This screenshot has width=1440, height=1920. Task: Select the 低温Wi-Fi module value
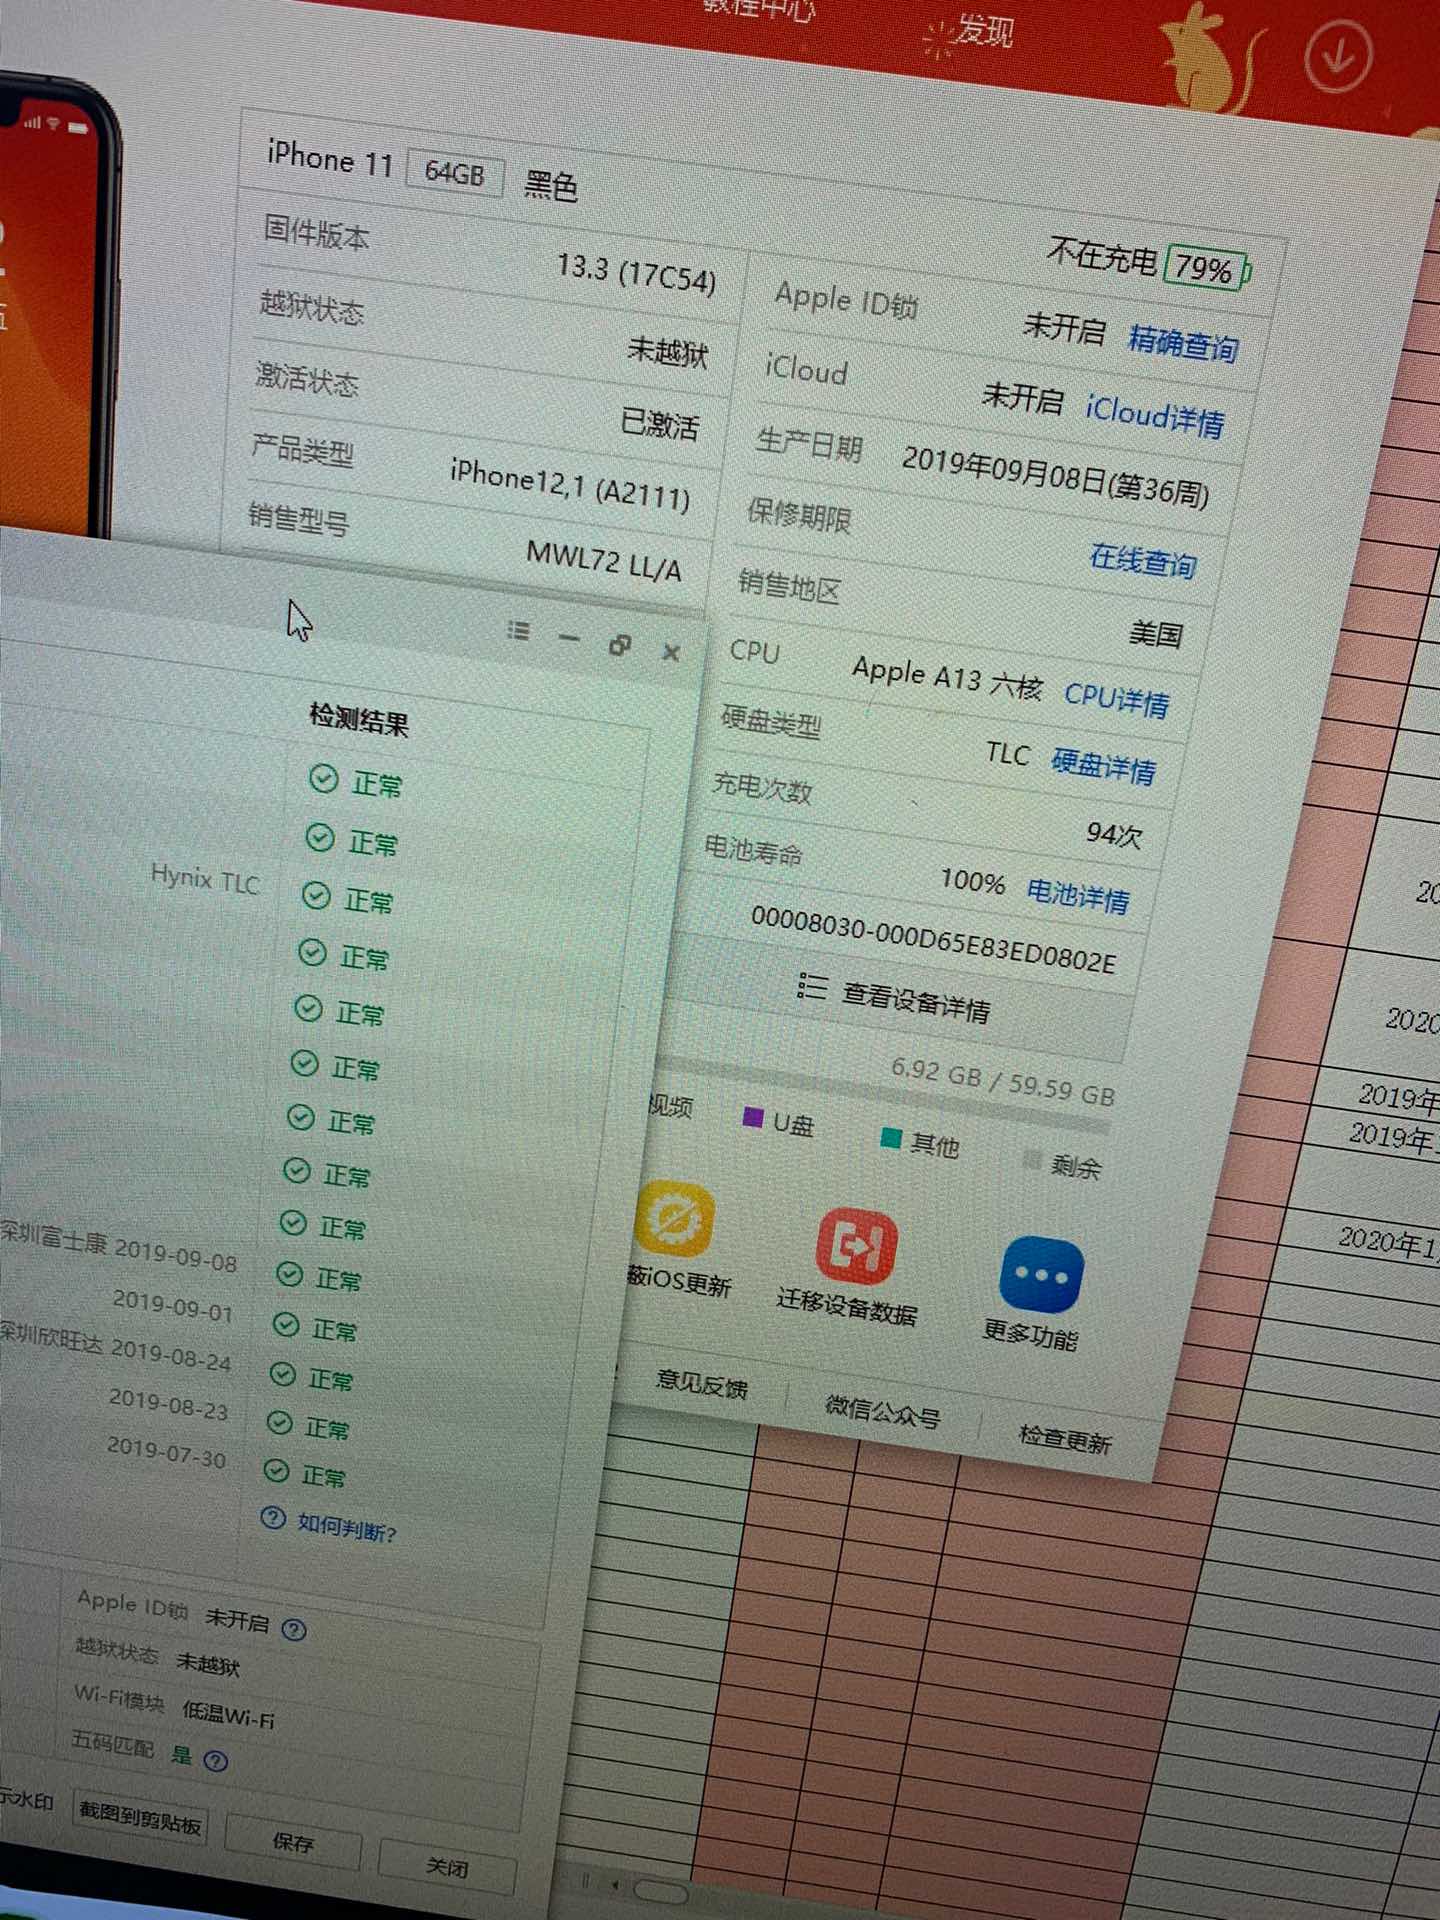pyautogui.click(x=229, y=1714)
